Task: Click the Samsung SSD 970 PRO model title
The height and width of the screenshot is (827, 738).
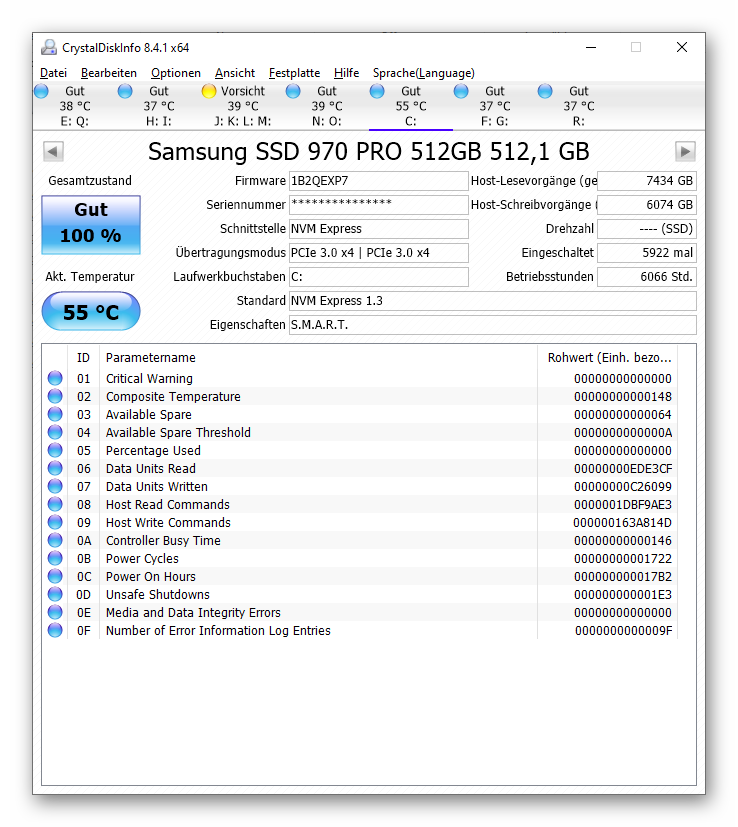Action: coord(368,152)
